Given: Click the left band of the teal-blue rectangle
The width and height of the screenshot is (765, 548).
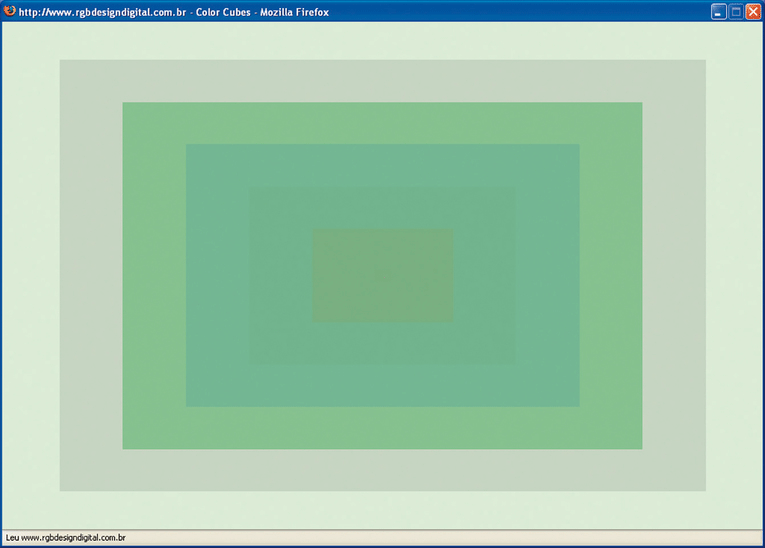Looking at the screenshot, I should 217,276.
